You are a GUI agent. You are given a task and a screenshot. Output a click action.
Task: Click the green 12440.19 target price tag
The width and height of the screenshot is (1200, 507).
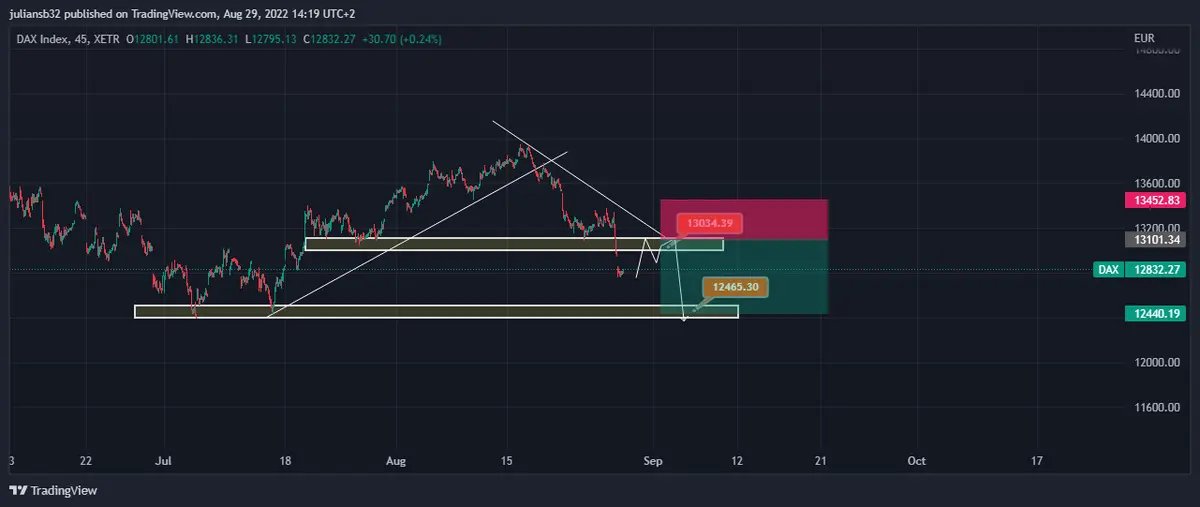click(x=1157, y=314)
